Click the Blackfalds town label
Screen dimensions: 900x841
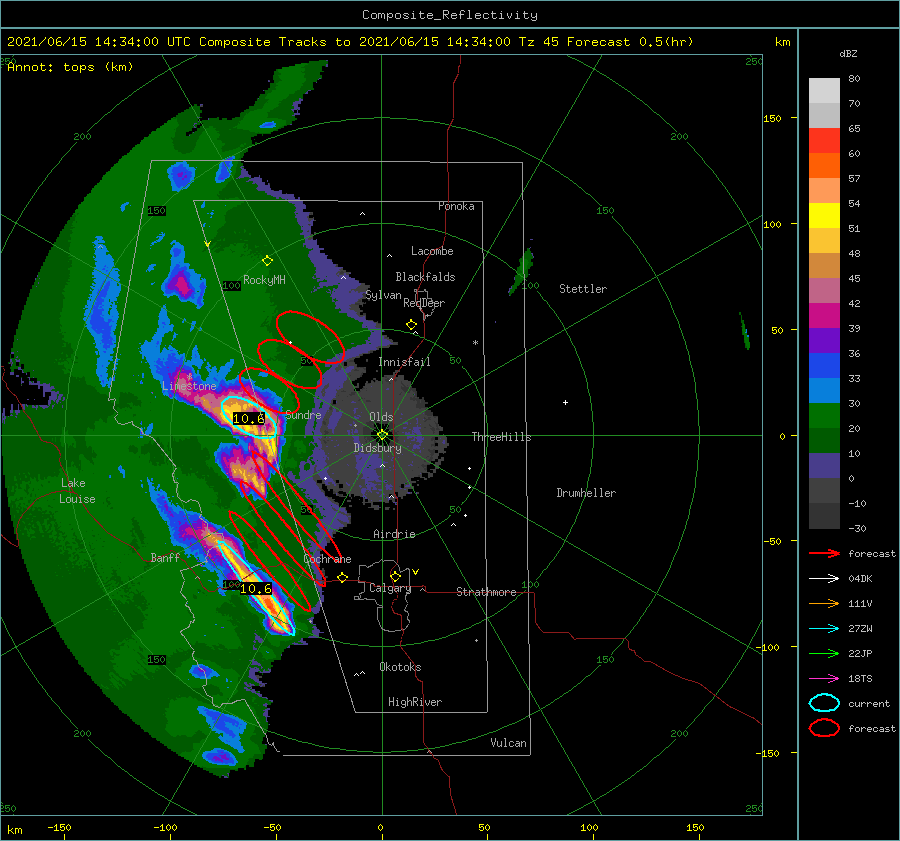425,277
